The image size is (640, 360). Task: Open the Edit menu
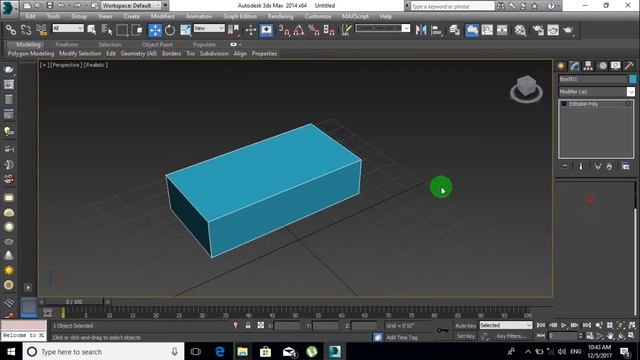pos(30,16)
